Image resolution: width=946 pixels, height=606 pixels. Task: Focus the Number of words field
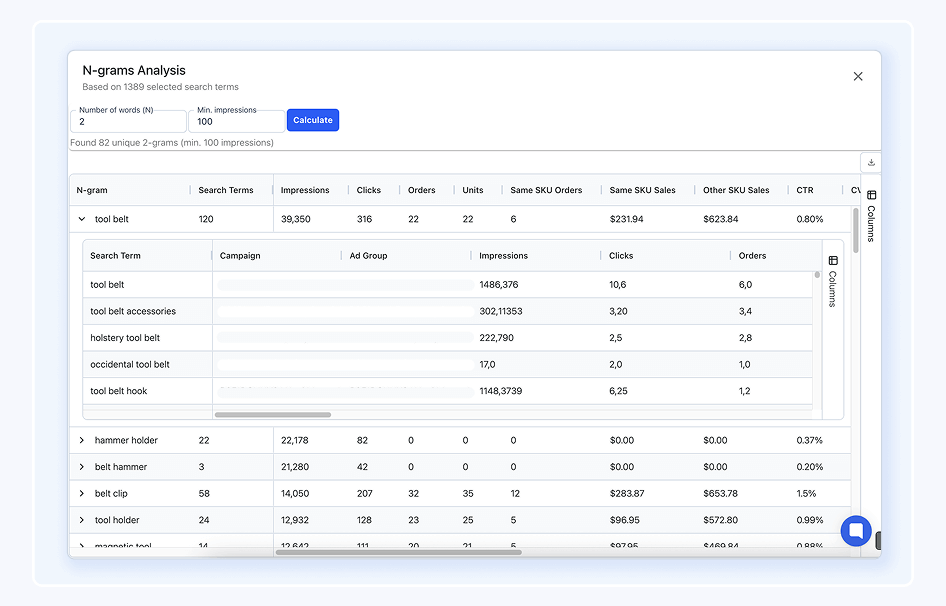pyautogui.click(x=128, y=122)
